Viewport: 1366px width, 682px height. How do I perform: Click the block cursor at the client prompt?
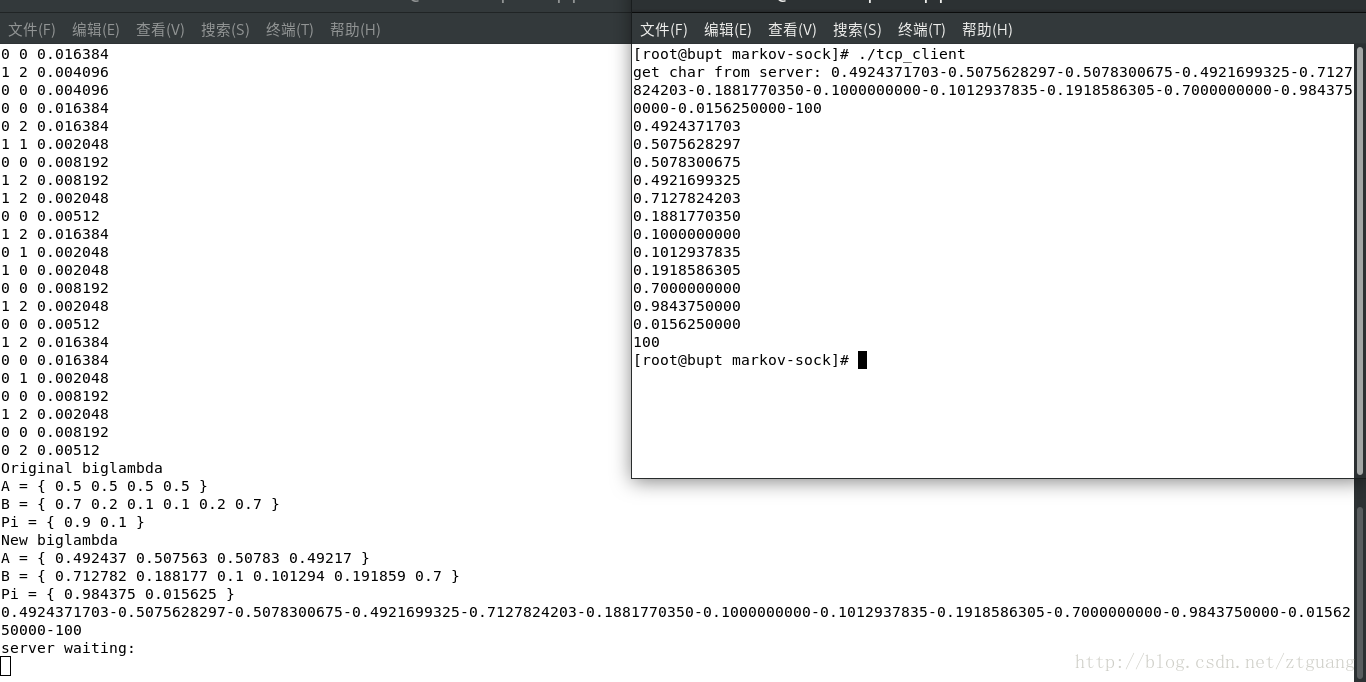point(862,360)
